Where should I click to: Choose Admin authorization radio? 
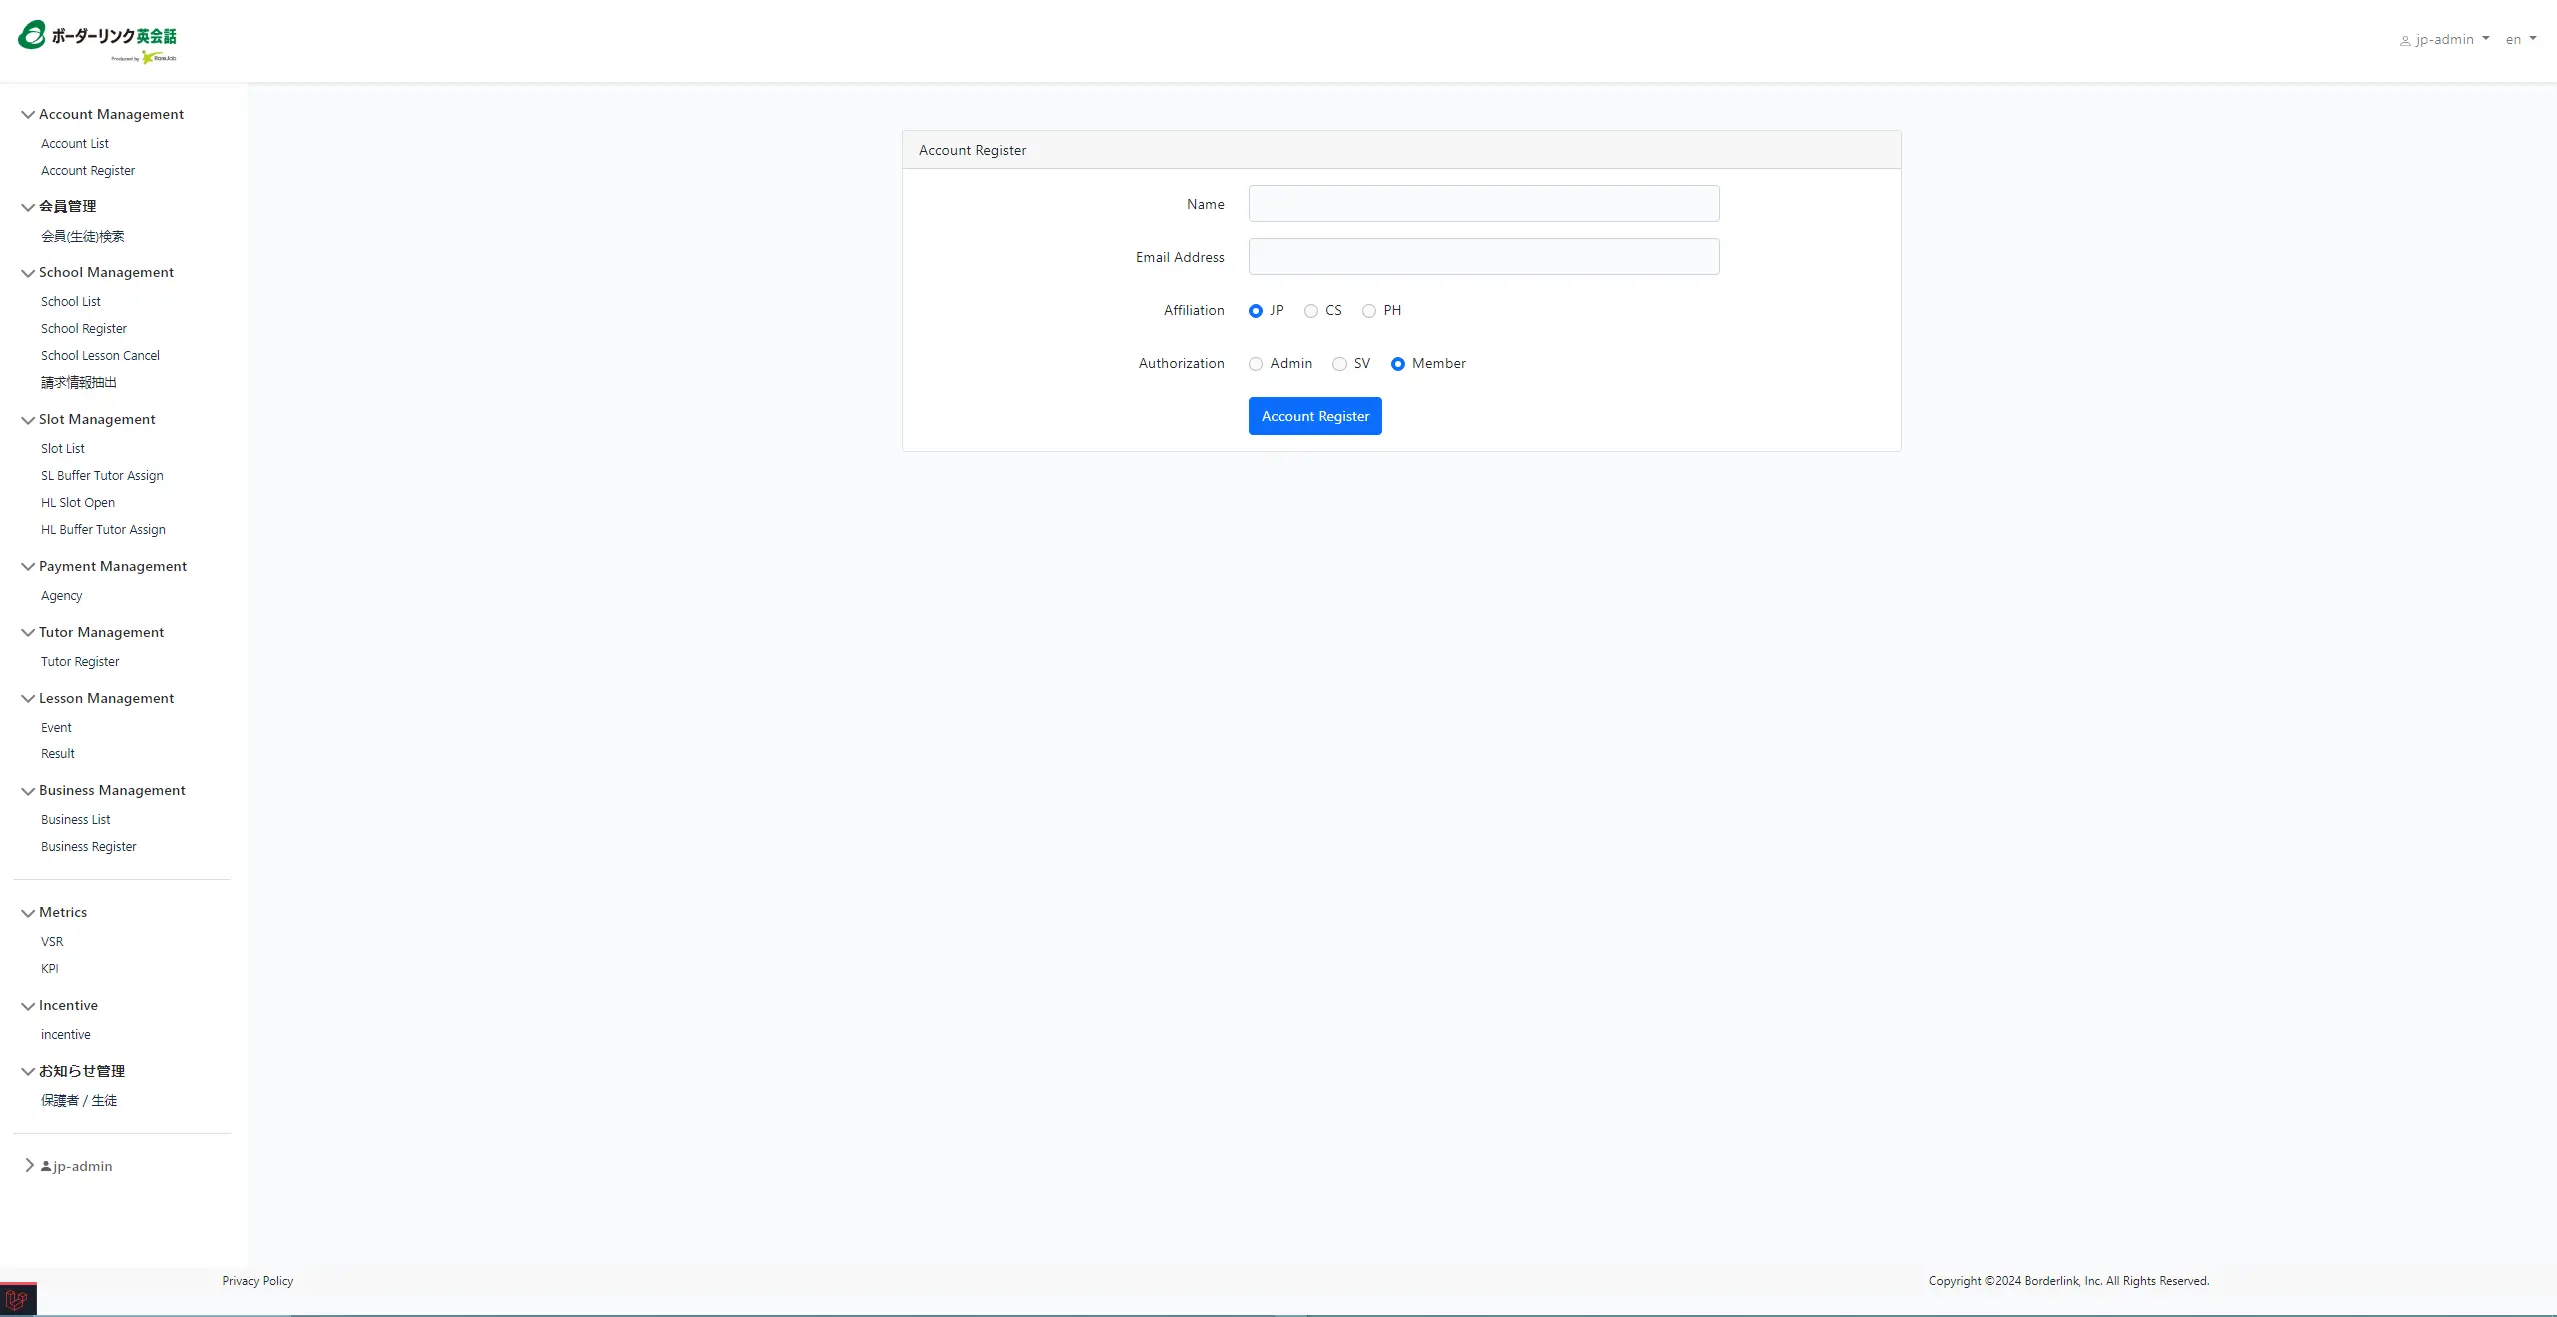point(1256,364)
